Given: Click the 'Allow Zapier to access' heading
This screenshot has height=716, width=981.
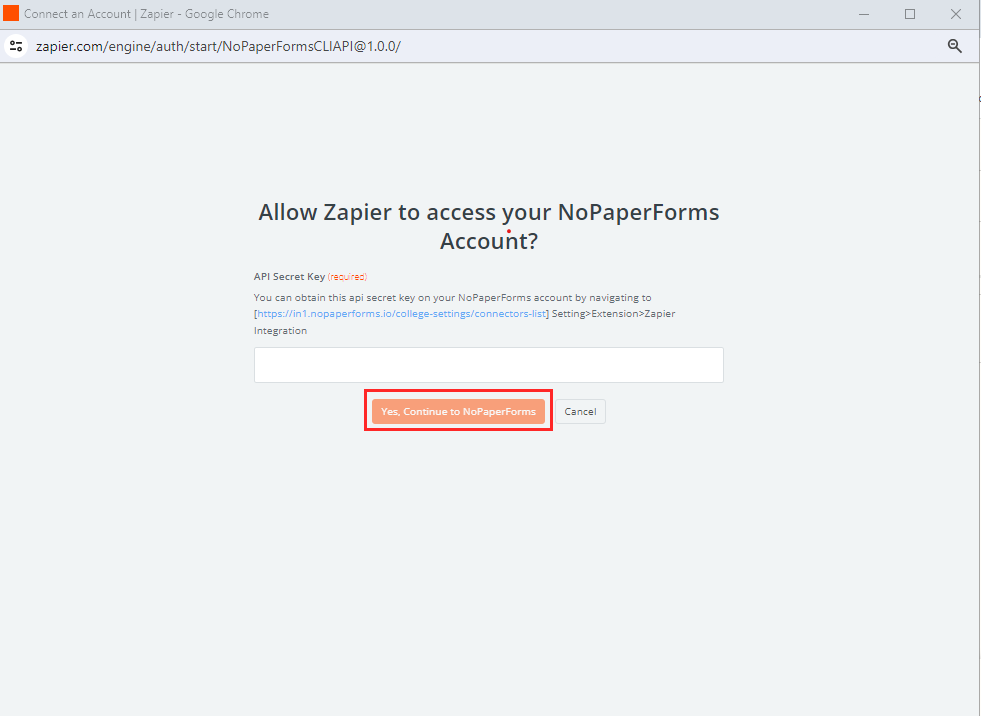Looking at the screenshot, I should (489, 226).
